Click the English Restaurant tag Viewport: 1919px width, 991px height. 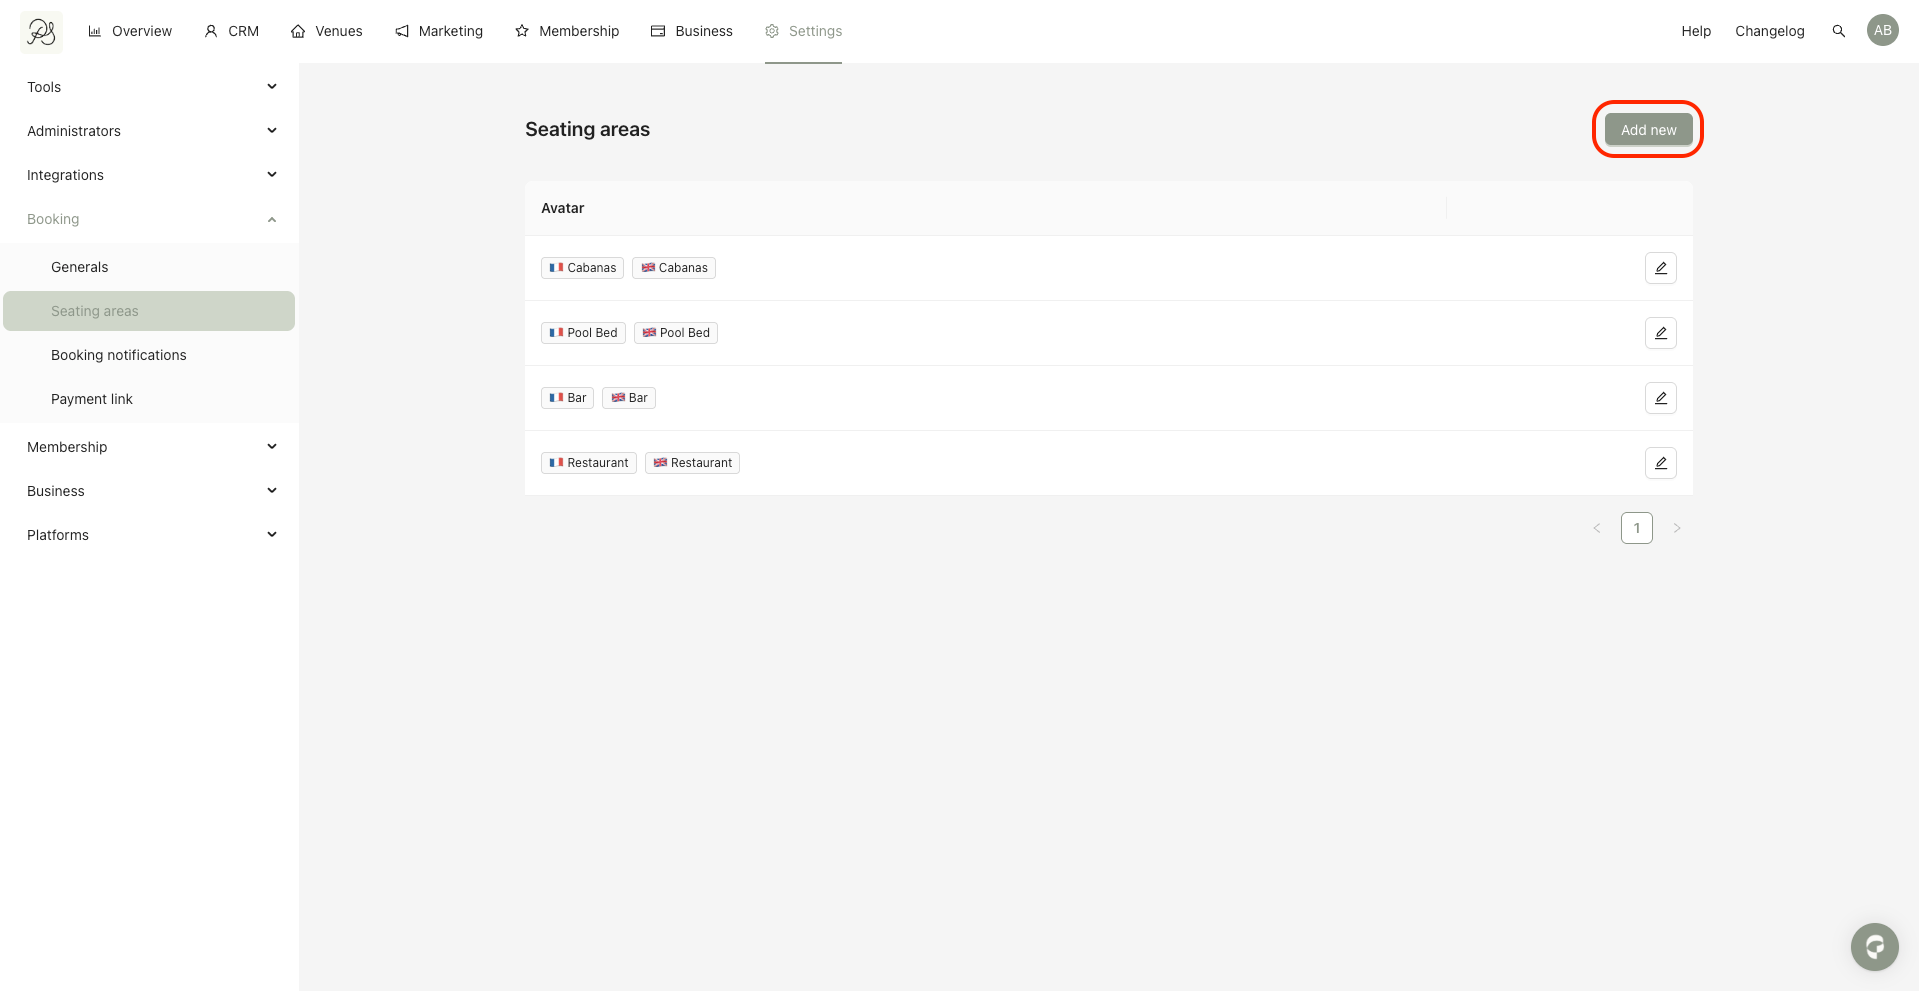(x=692, y=463)
